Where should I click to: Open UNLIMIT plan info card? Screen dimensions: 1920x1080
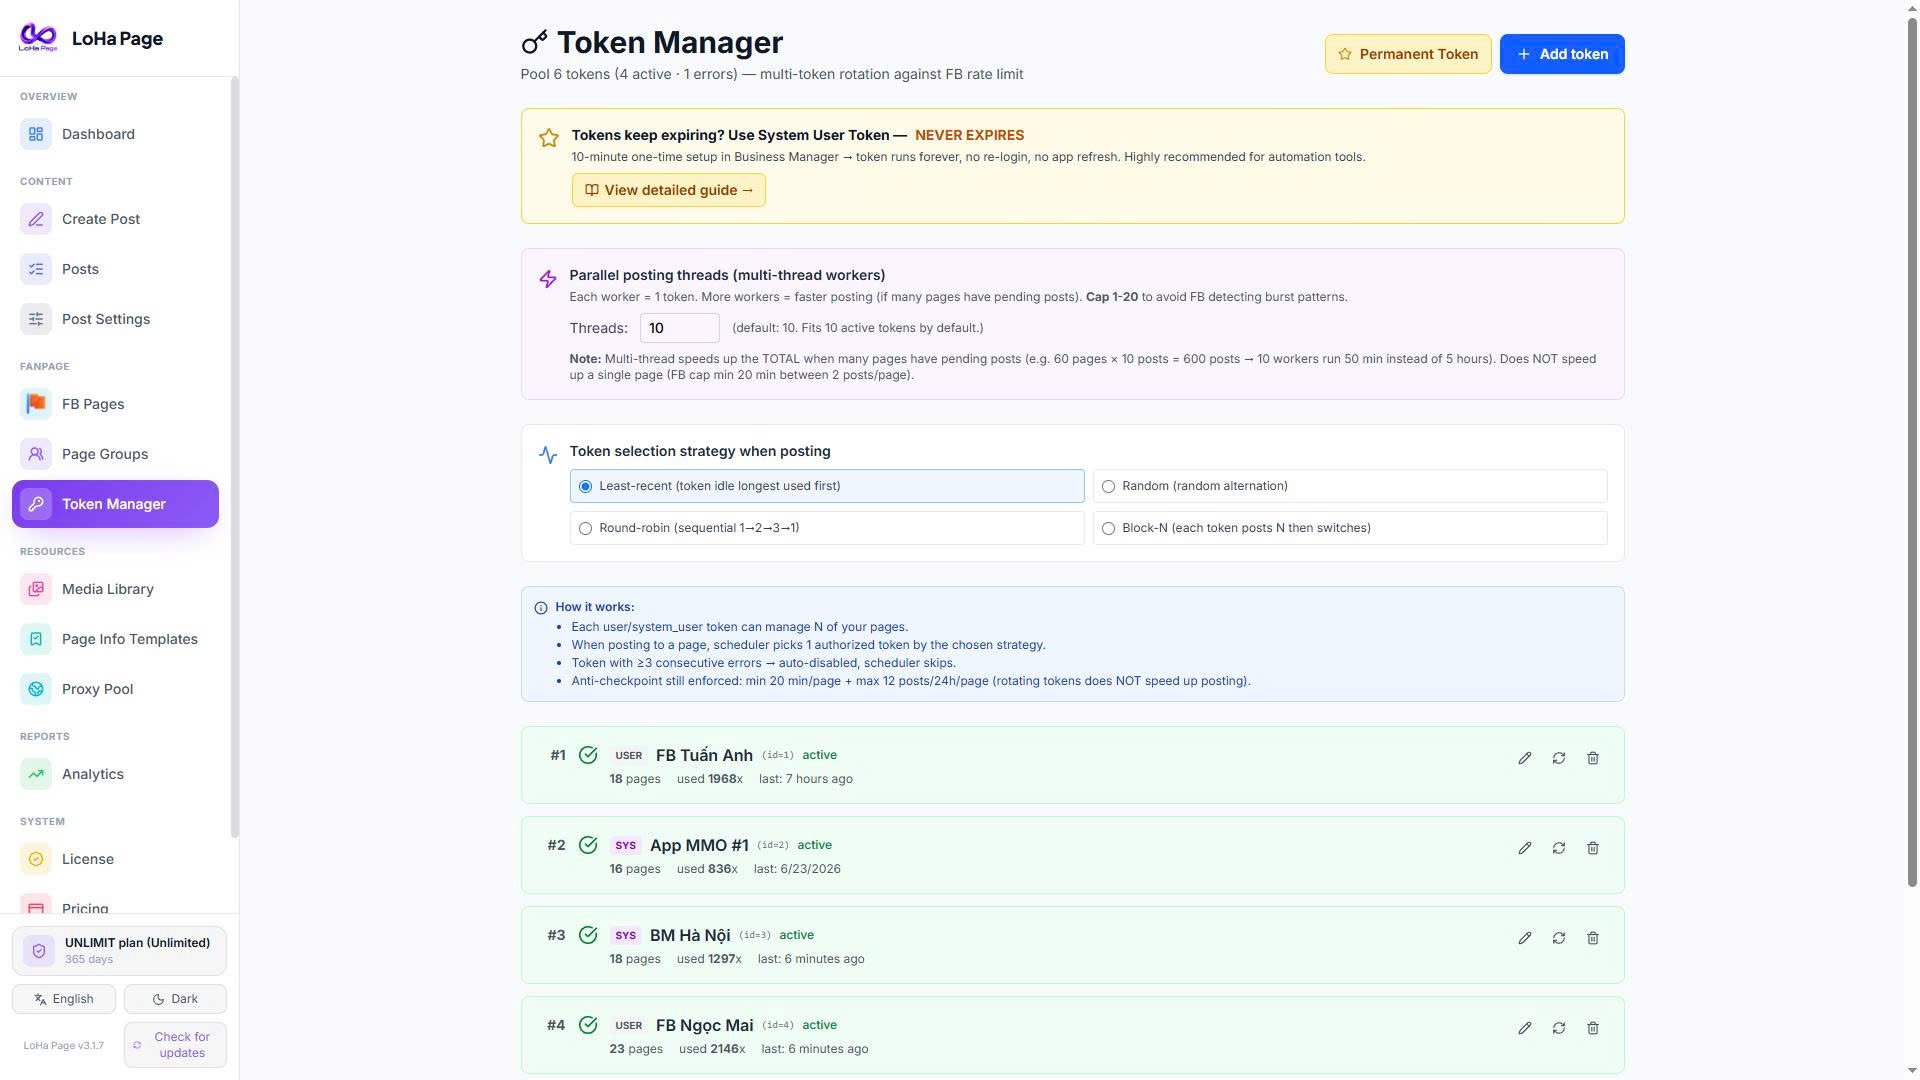click(119, 950)
